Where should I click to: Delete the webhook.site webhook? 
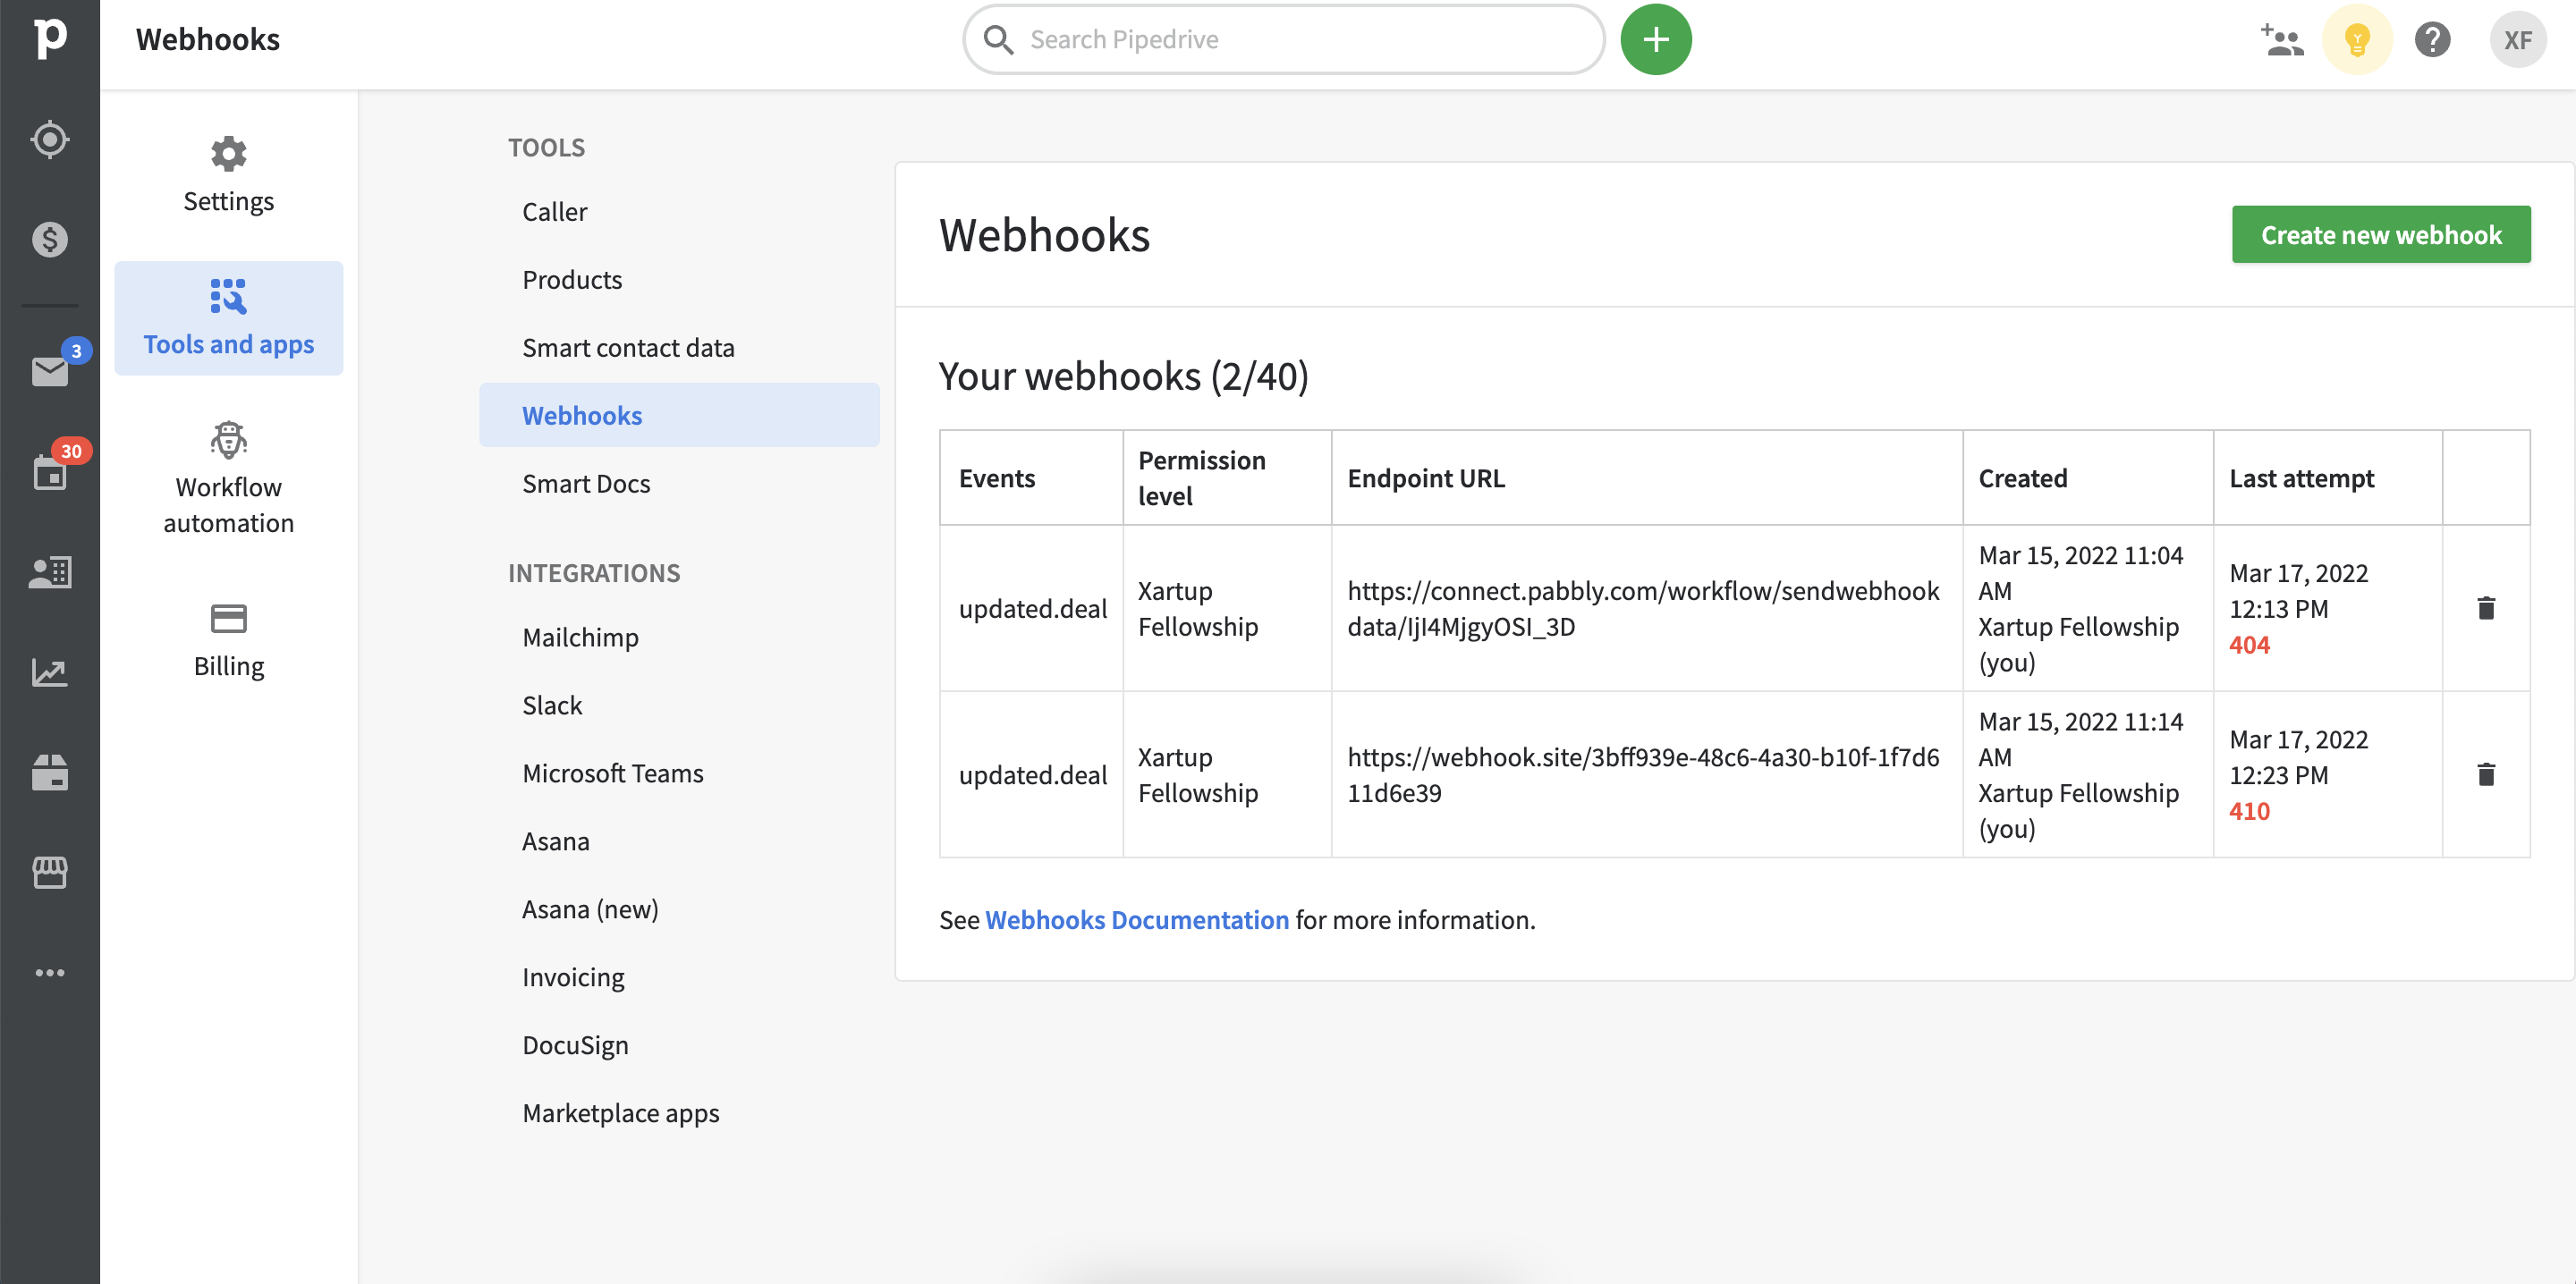coord(2486,774)
